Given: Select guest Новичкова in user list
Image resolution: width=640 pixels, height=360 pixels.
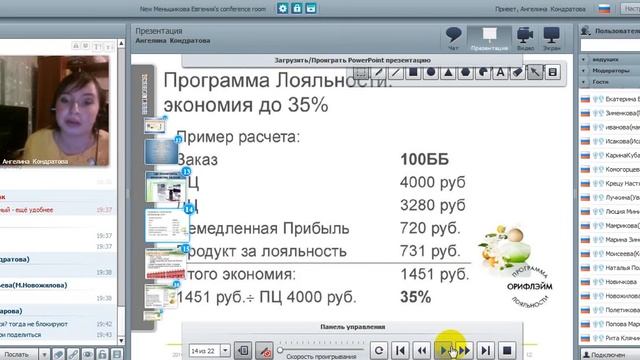Looking at the screenshot, I should click(610, 282).
